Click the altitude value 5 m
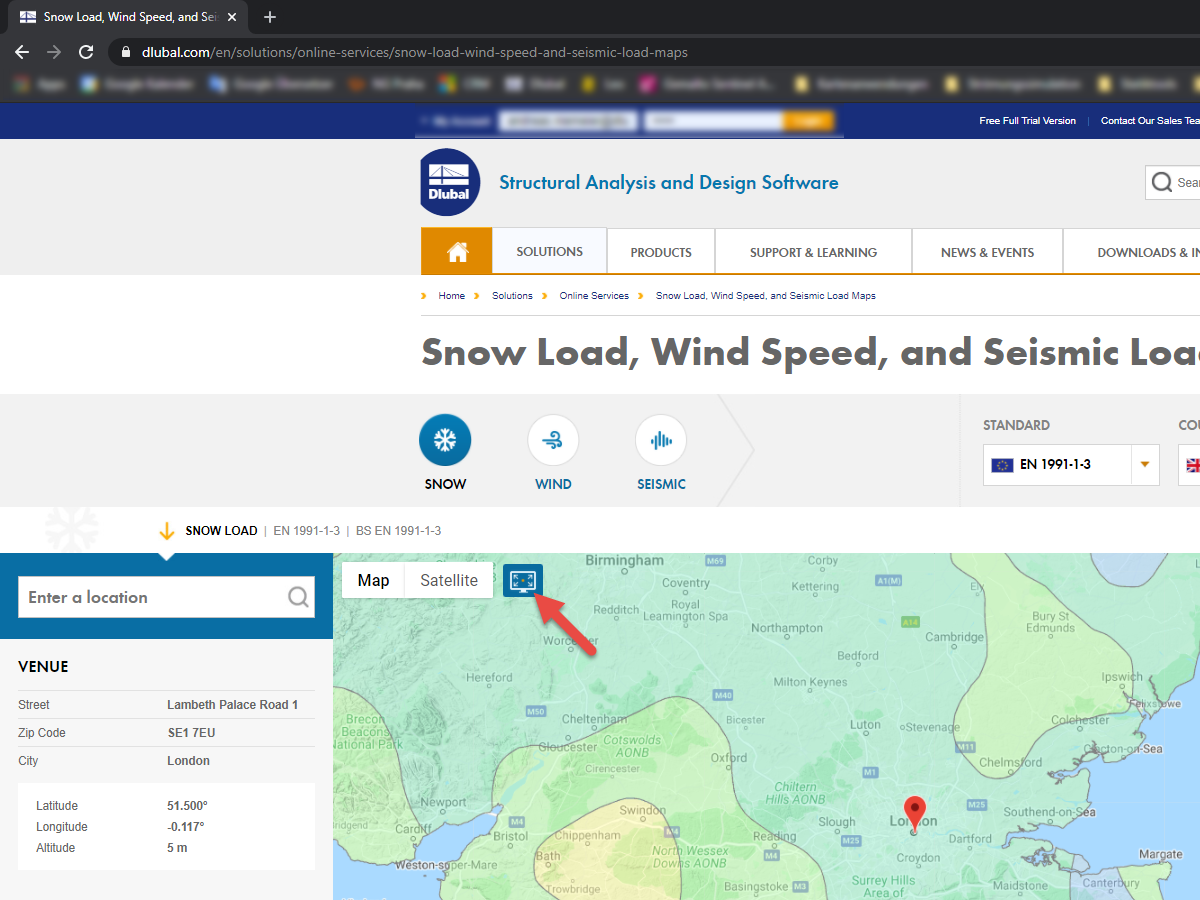Viewport: 1200px width, 900px height. tap(177, 848)
